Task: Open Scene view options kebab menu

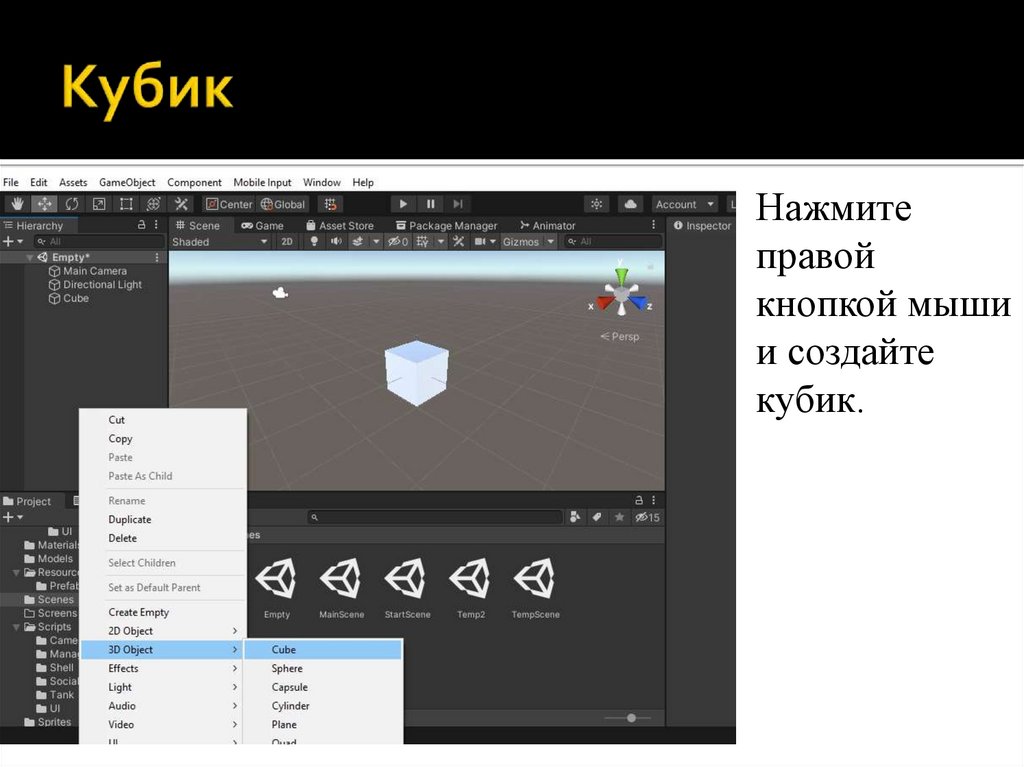Action: coord(653,225)
